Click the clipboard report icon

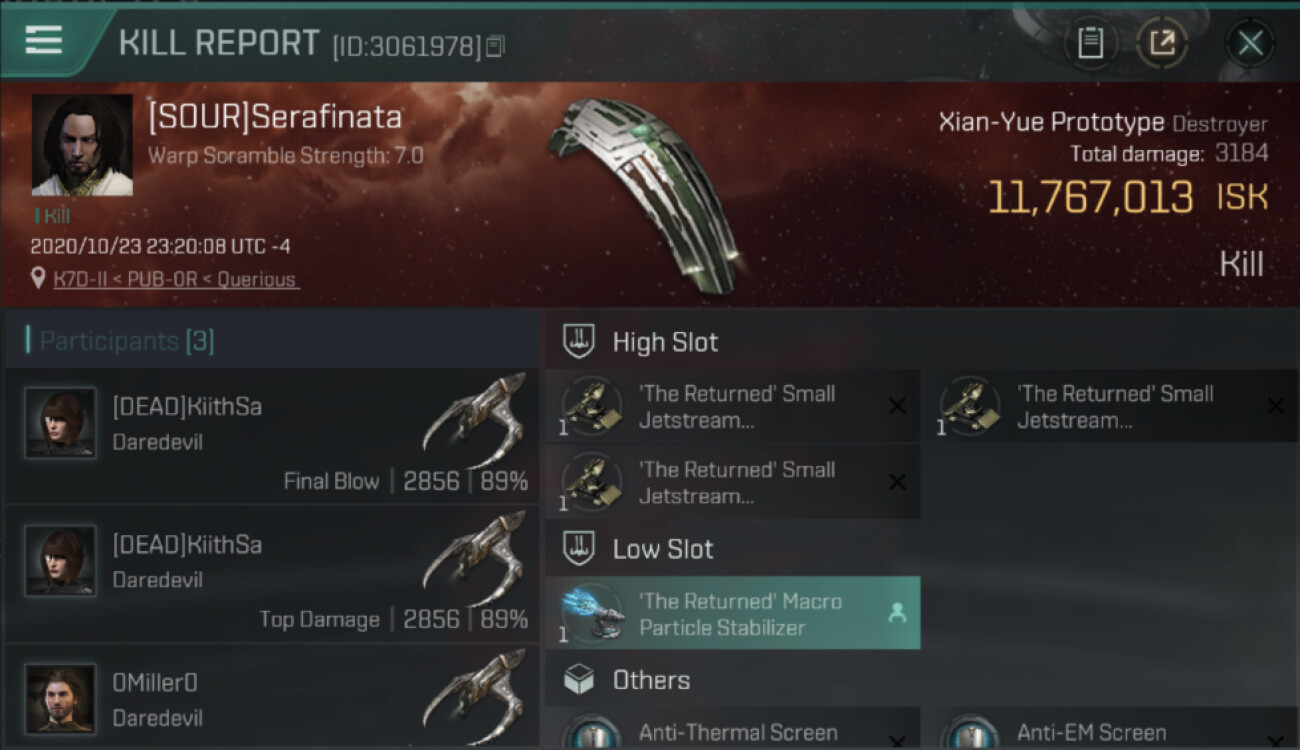coord(1090,43)
